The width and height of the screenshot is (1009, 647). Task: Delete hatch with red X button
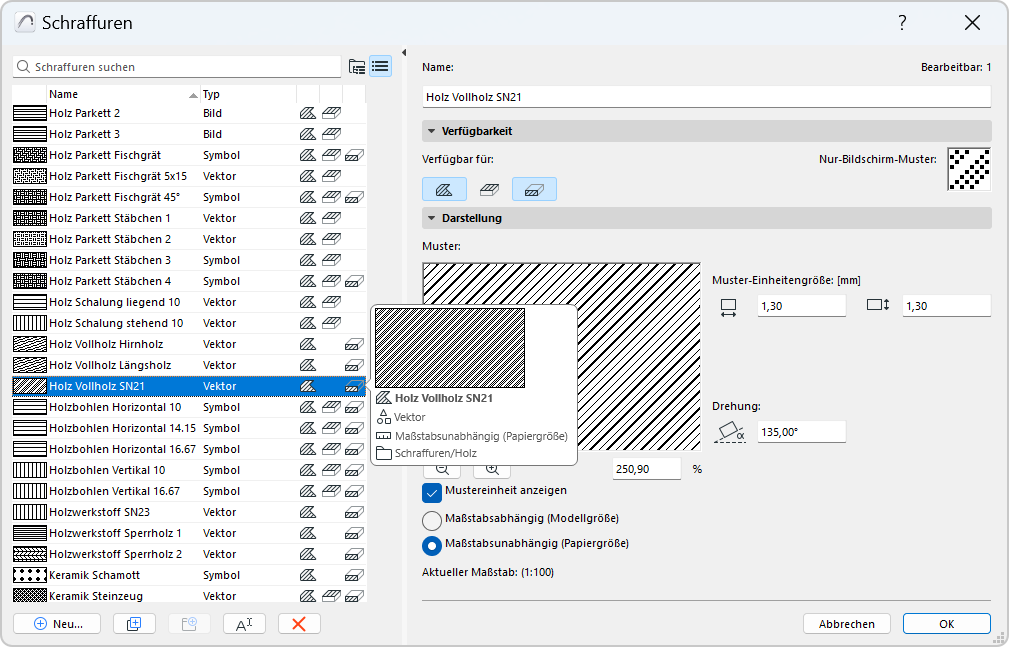[x=299, y=623]
